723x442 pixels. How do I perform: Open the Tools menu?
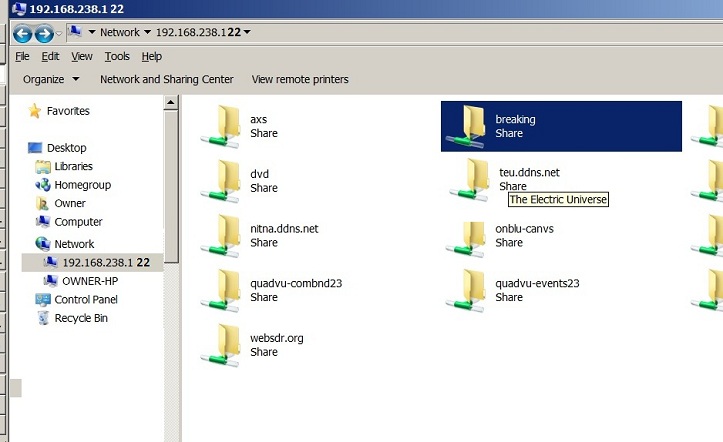coord(117,57)
